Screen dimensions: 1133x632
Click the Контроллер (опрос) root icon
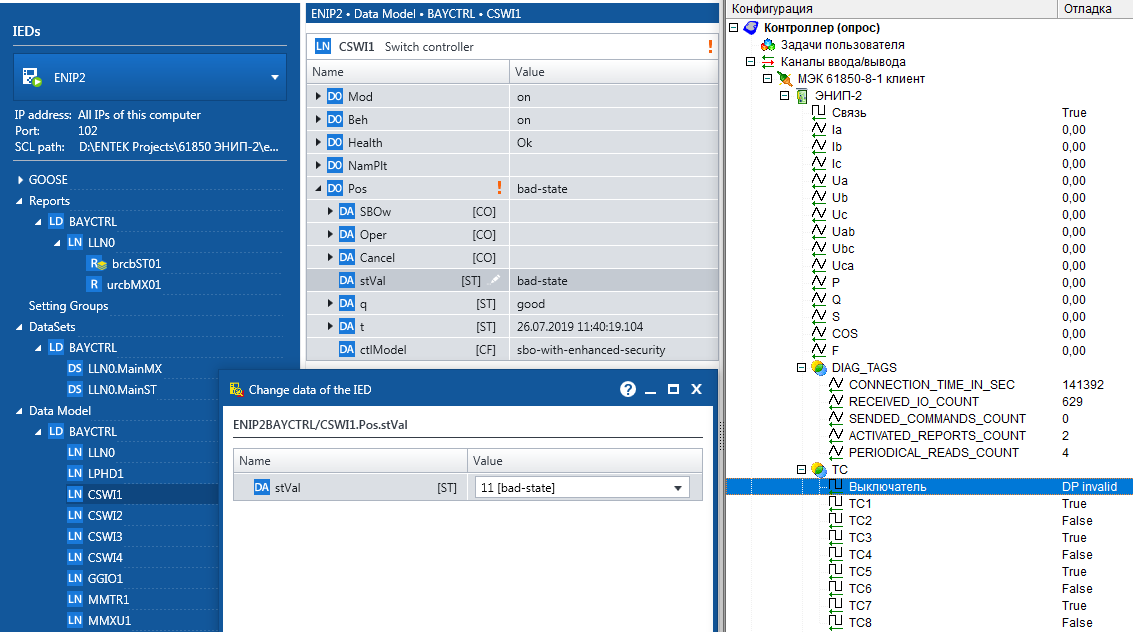coord(751,28)
